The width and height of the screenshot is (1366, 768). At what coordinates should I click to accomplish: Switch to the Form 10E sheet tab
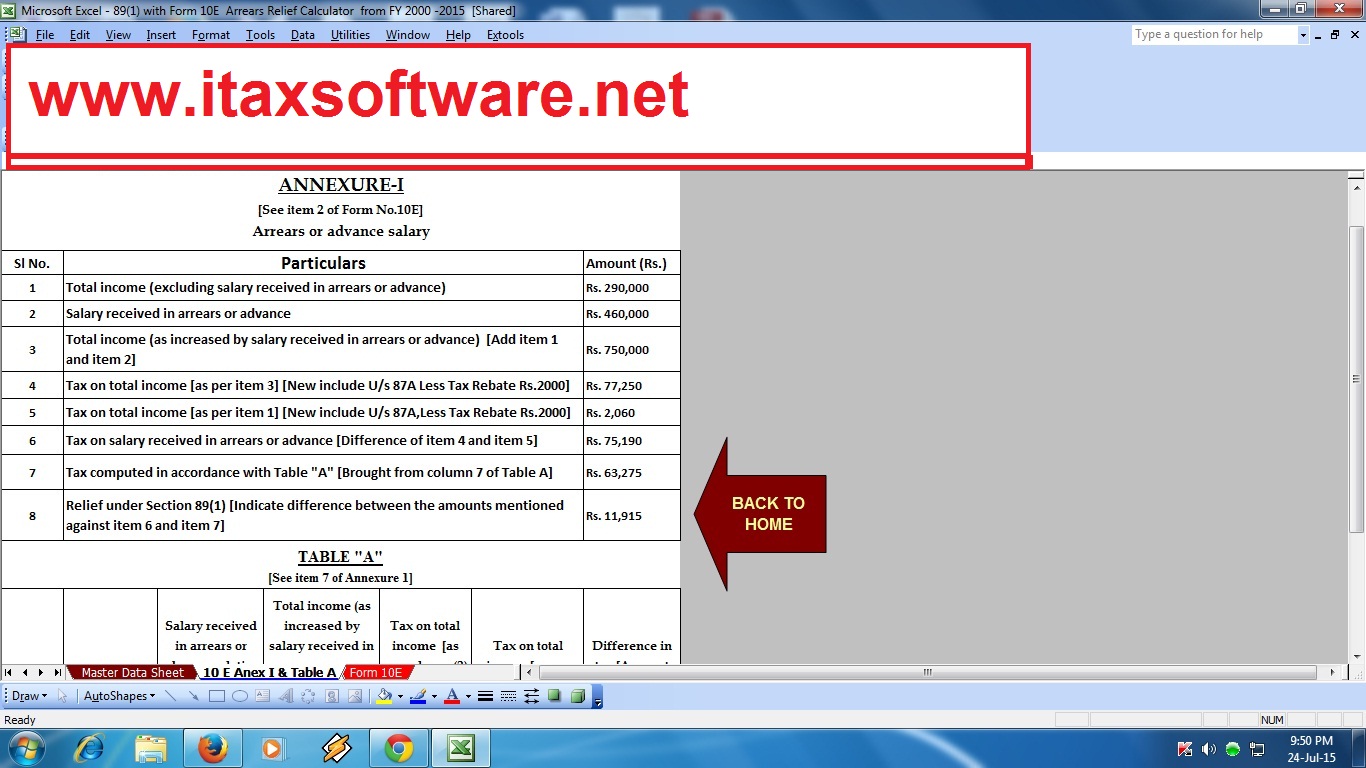point(377,672)
